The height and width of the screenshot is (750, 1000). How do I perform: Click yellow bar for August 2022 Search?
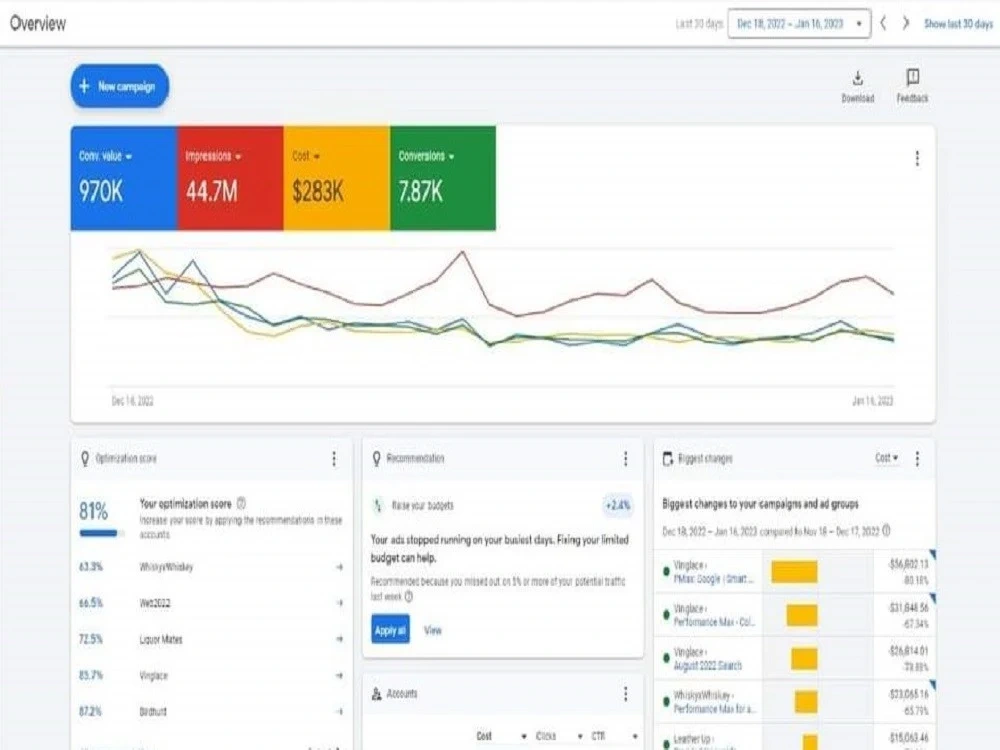(804, 659)
